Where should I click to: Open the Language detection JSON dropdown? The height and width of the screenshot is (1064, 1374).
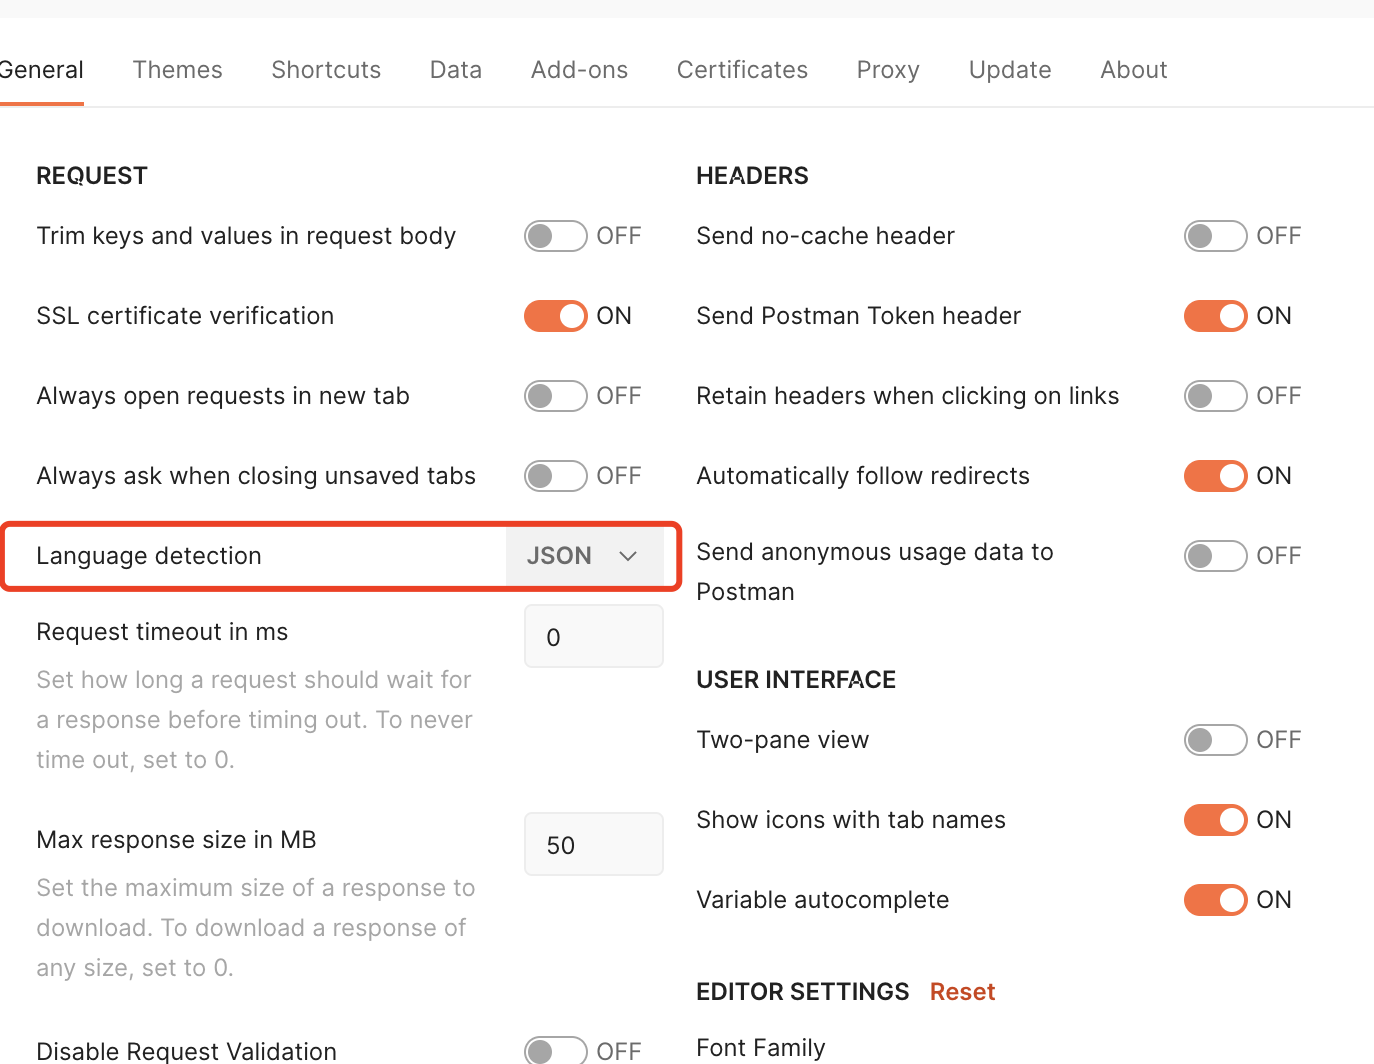point(584,556)
